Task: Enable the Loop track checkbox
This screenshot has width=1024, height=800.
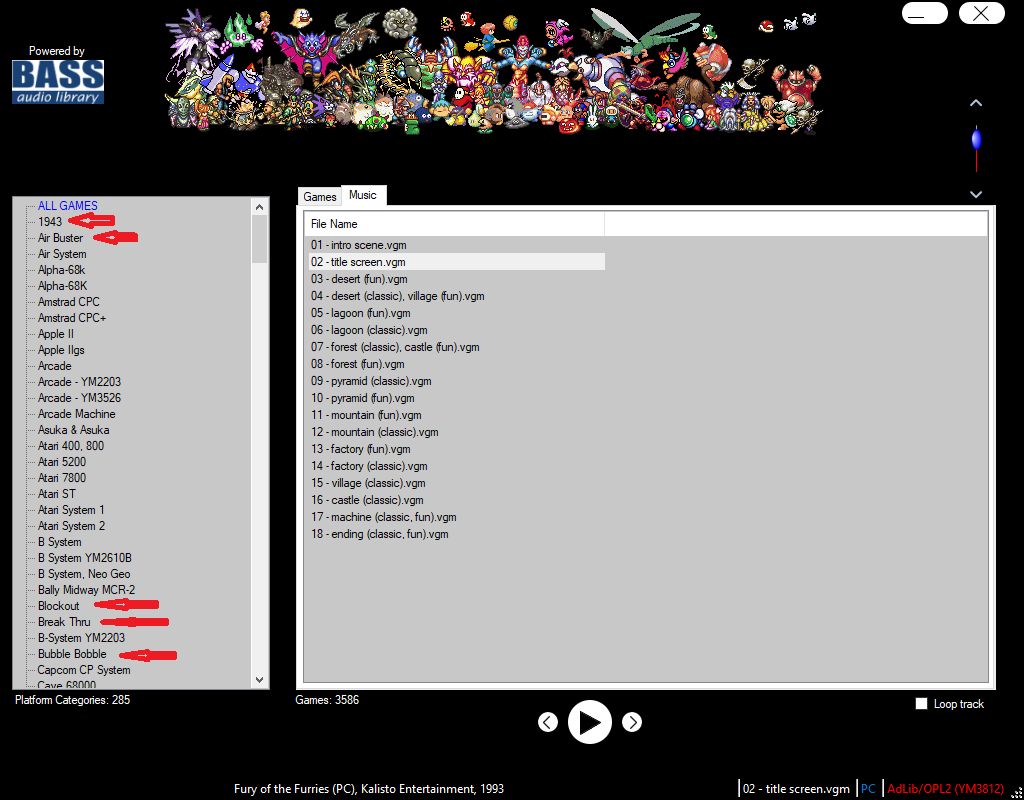Action: tap(921, 703)
